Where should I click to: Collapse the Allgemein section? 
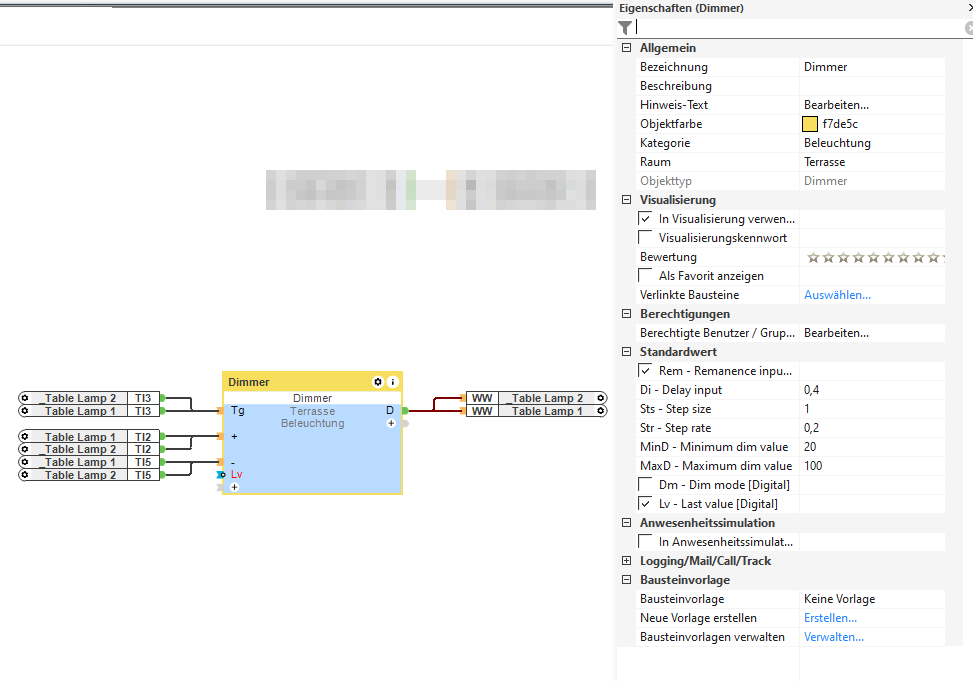pos(627,48)
